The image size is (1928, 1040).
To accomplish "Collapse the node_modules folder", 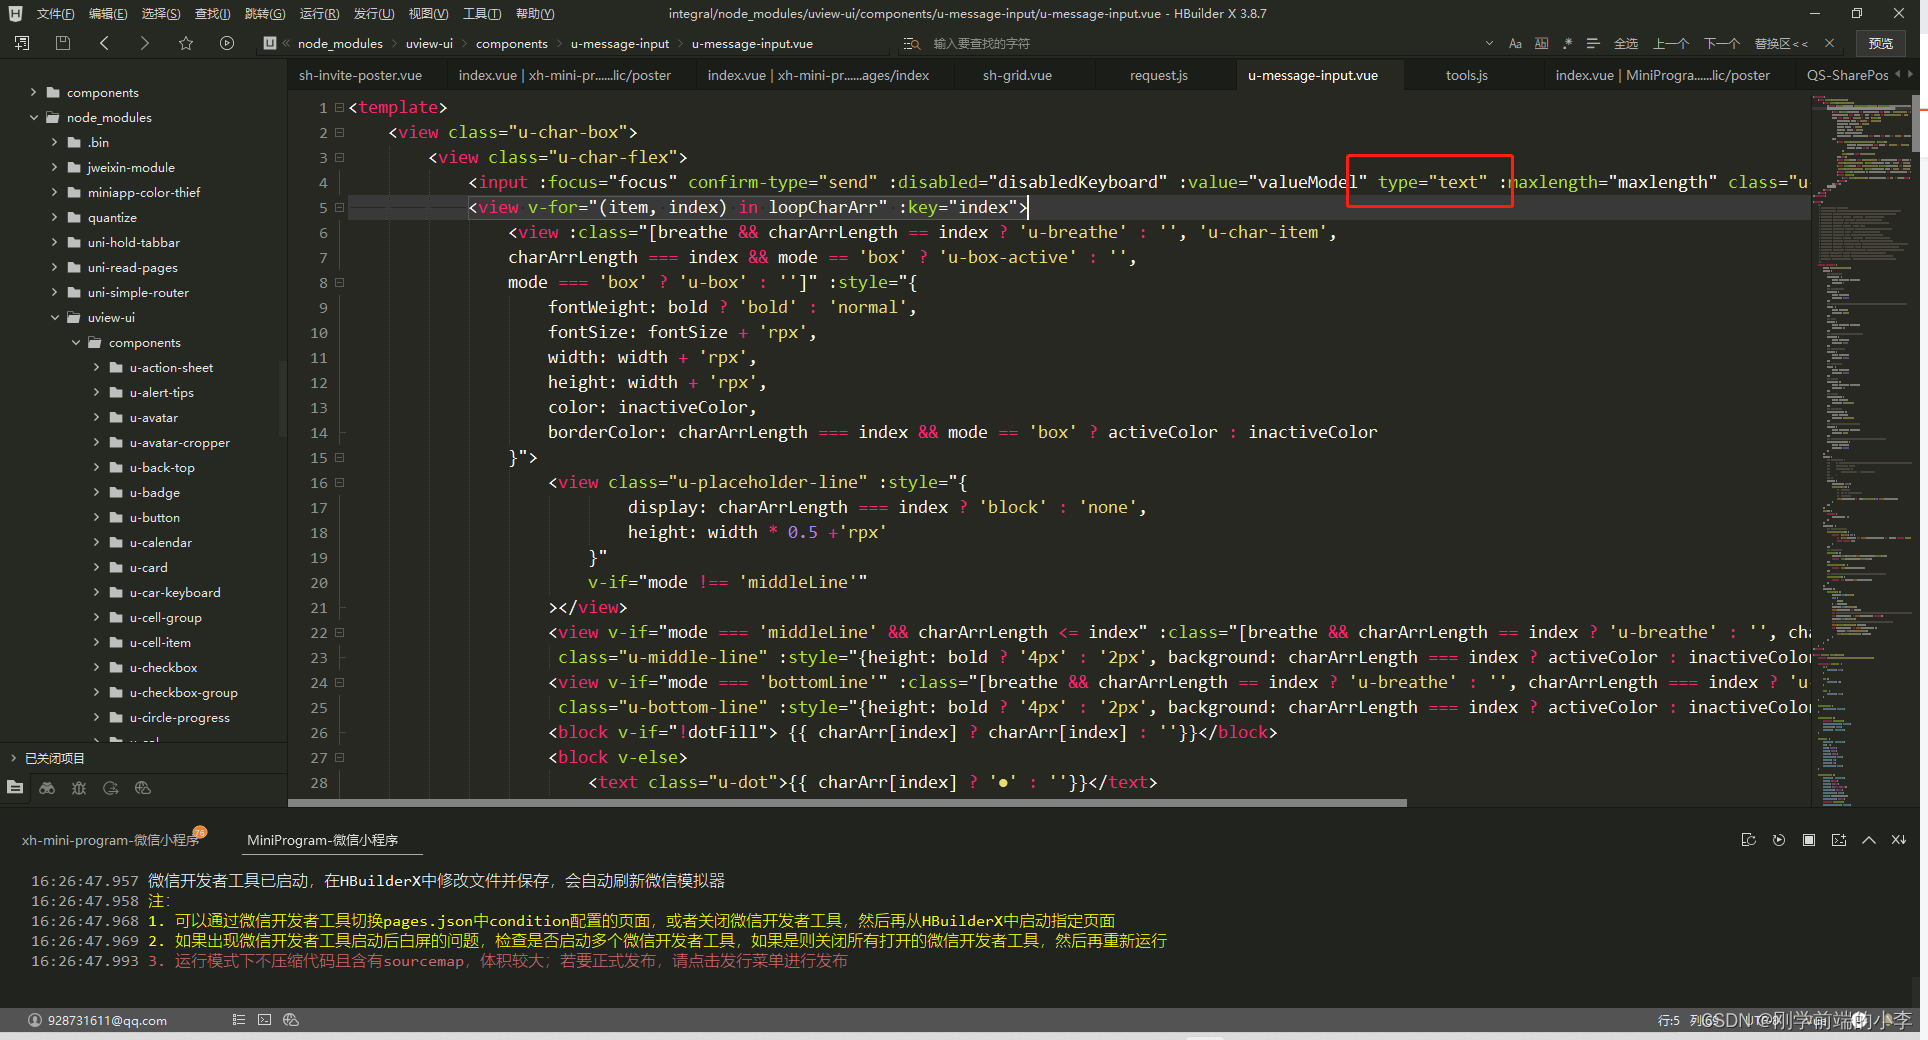I will tap(33, 117).
